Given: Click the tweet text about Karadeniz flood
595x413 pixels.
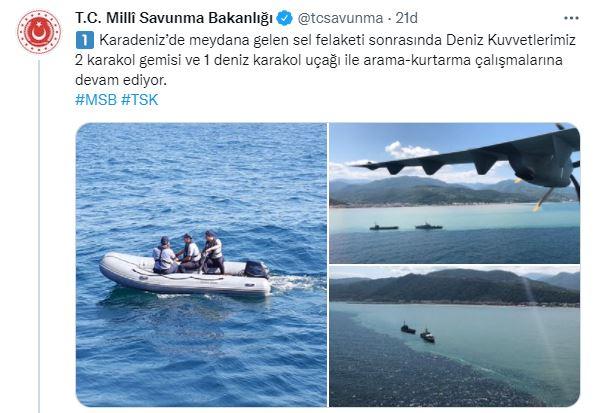Looking at the screenshot, I should (326, 60).
